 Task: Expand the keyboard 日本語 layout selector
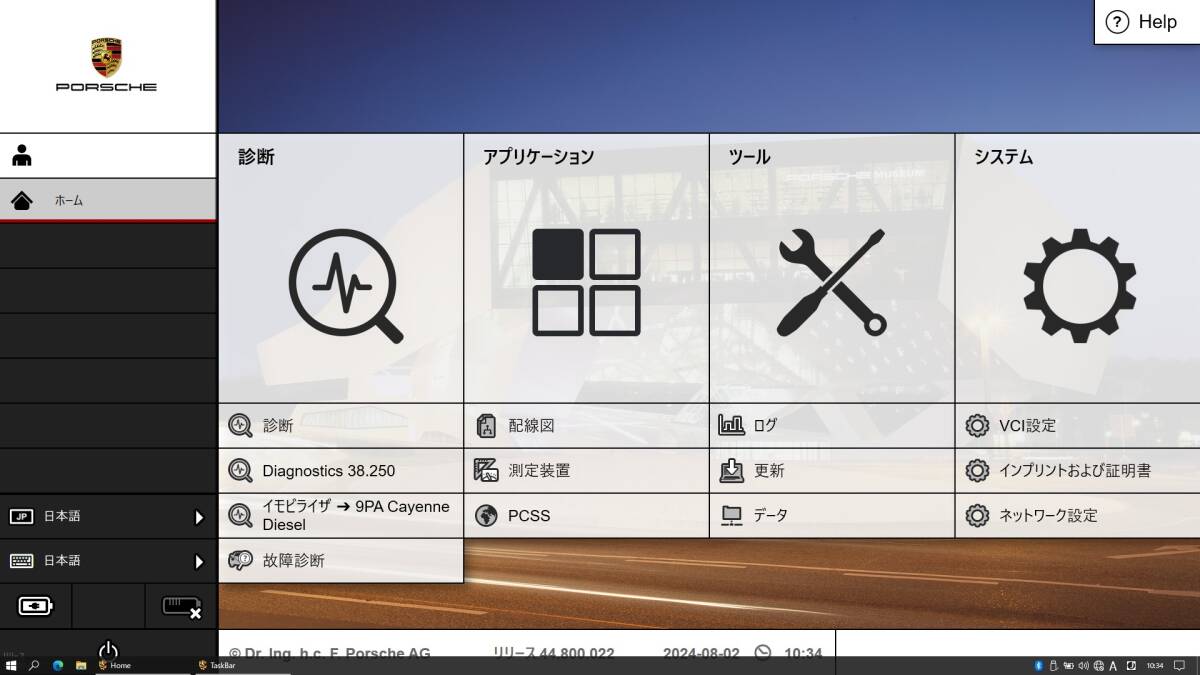[108, 561]
